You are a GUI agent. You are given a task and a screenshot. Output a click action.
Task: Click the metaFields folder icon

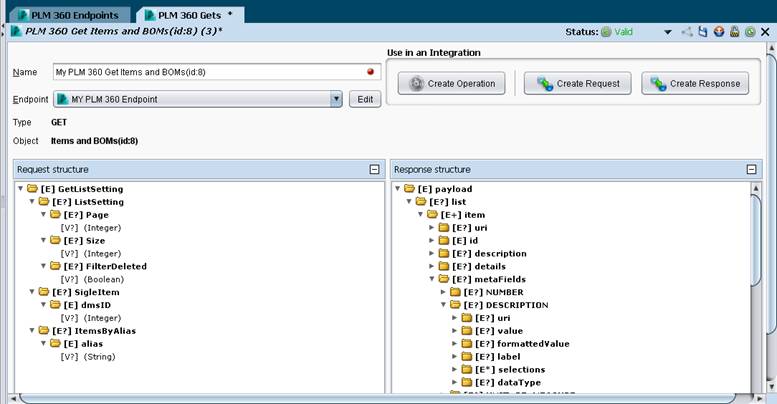pos(444,279)
